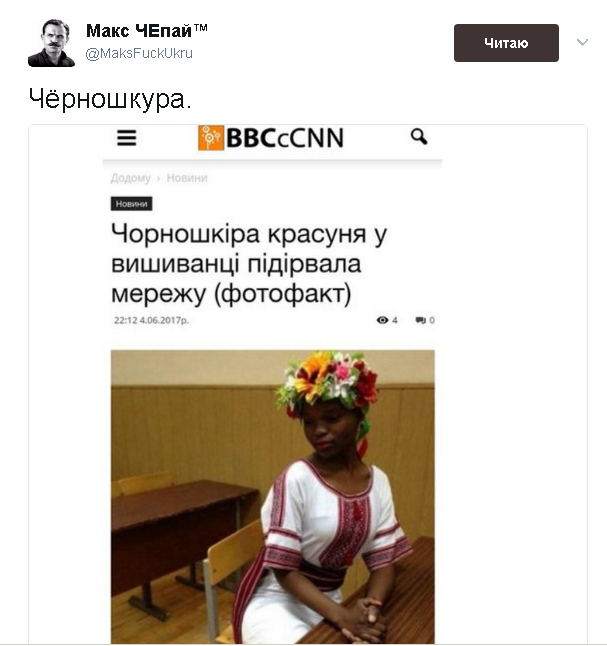
Task: Click the breadcrumb arrow separator
Action: 159,178
